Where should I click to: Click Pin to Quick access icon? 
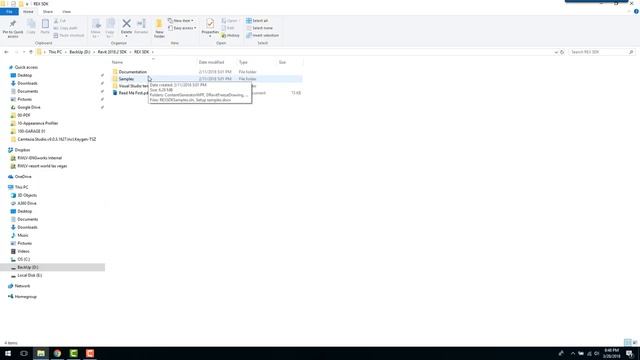(x=13, y=24)
